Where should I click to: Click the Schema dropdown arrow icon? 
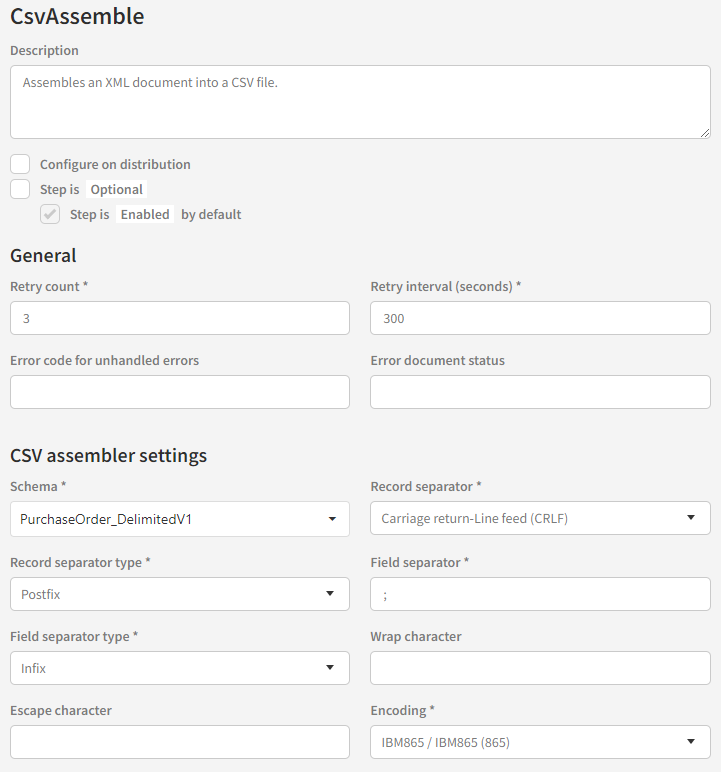tap(331, 518)
